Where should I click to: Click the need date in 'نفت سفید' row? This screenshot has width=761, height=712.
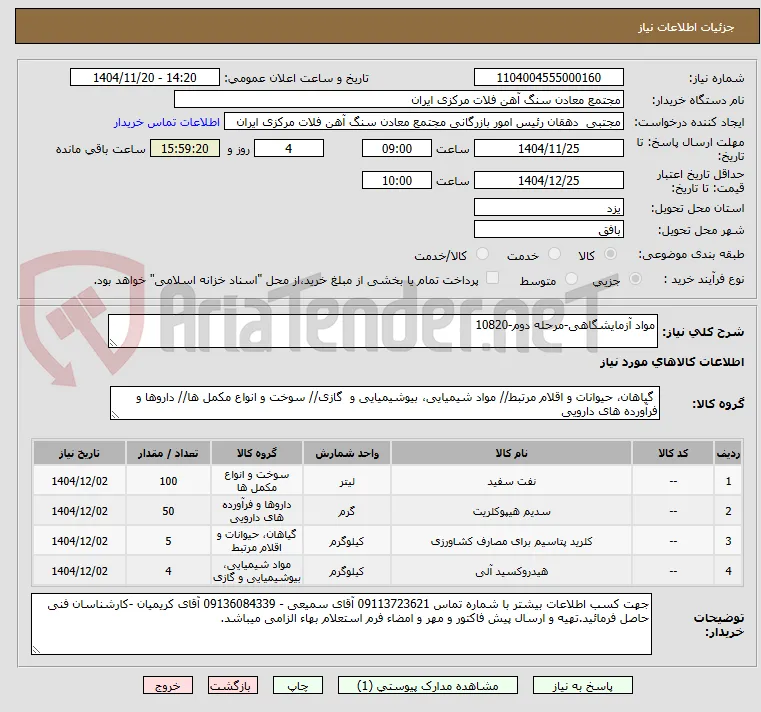pos(80,481)
